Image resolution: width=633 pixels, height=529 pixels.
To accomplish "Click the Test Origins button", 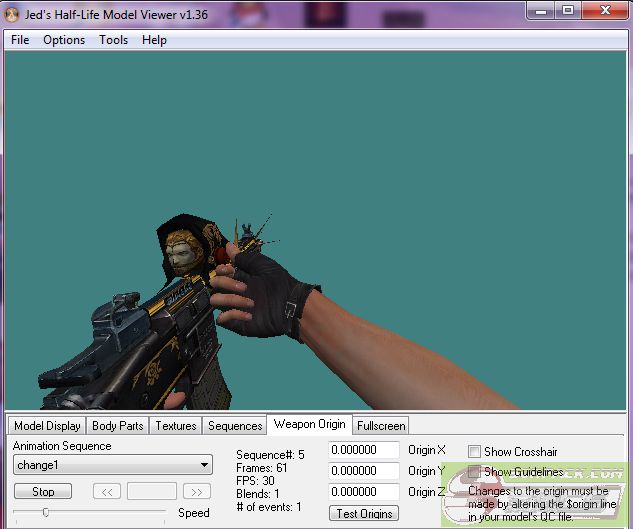I will click(x=364, y=513).
